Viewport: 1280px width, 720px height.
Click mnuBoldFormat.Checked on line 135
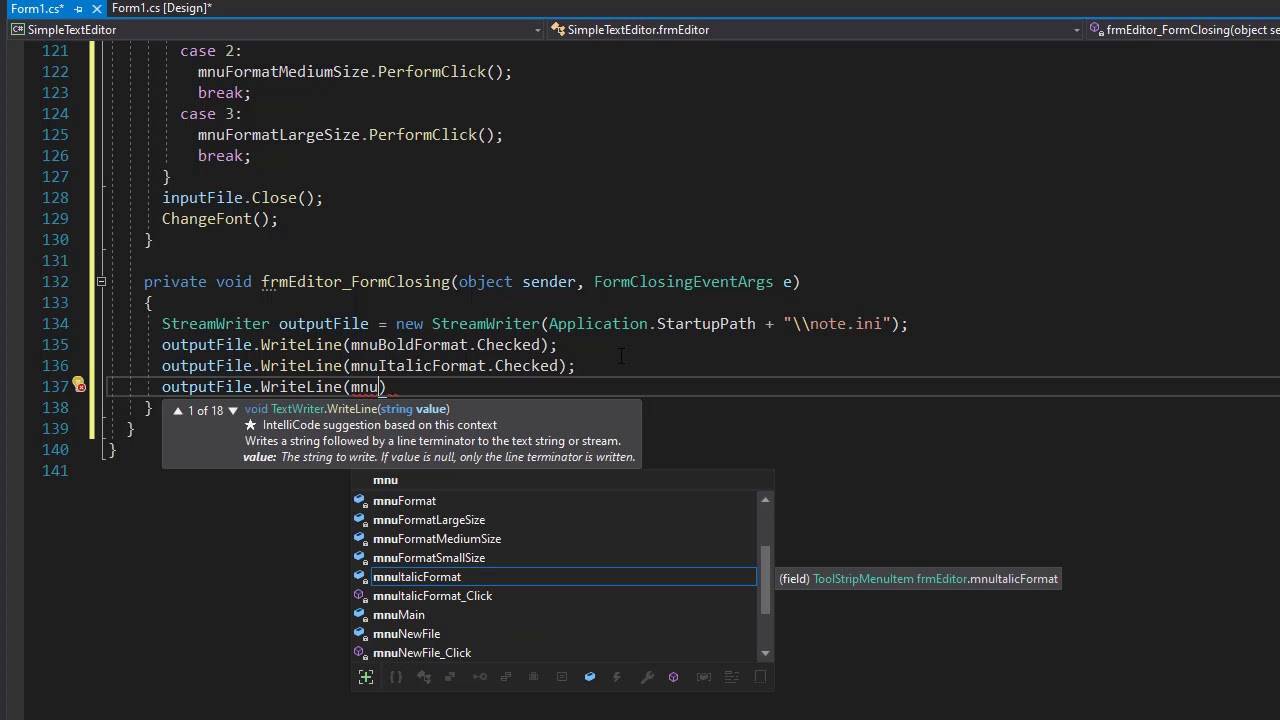pyautogui.click(x=444, y=345)
